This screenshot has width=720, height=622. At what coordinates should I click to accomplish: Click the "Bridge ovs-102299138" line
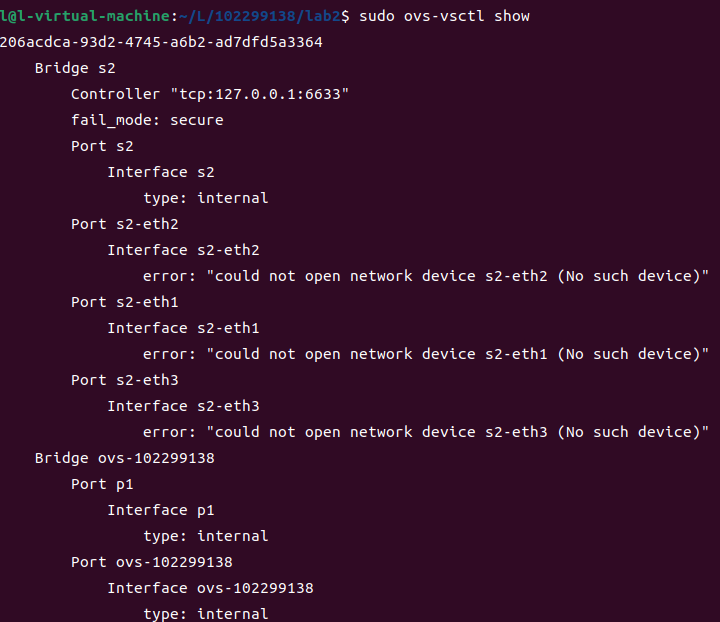[x=125, y=458]
